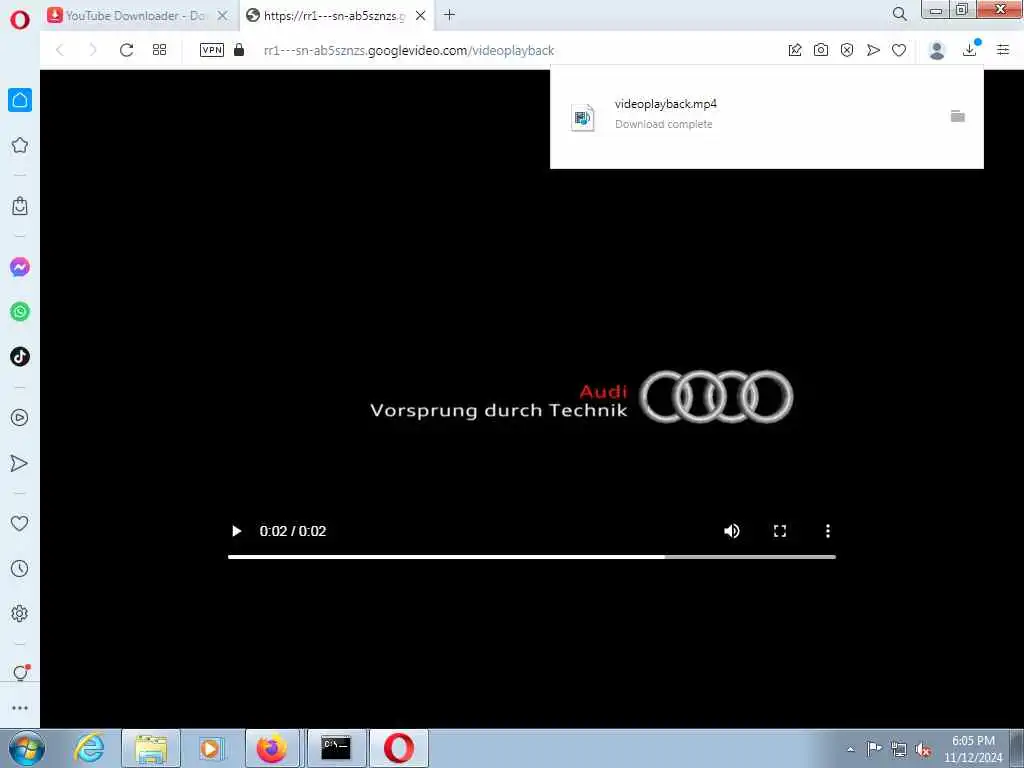Open My Flow from address bar
The width and height of the screenshot is (1024, 768).
pyautogui.click(x=873, y=50)
